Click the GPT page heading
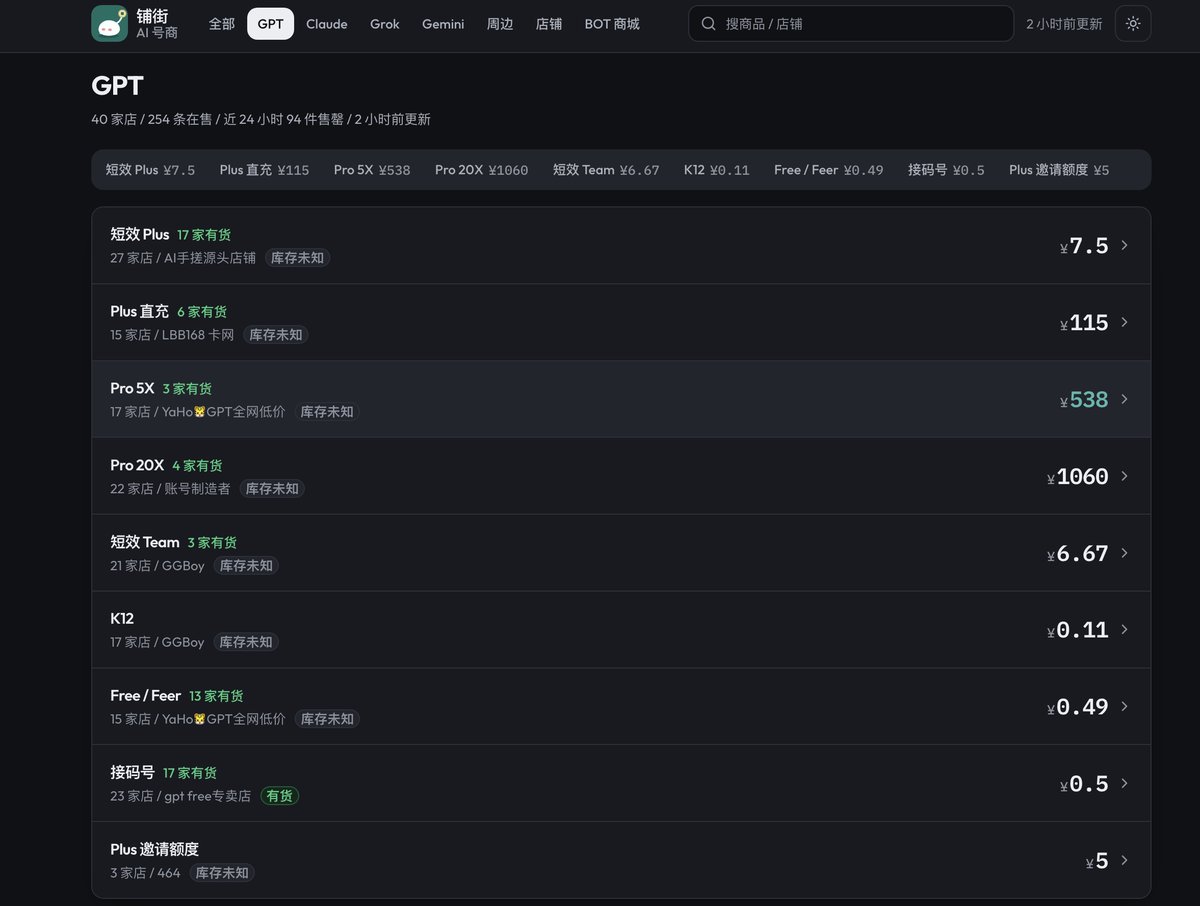The image size is (1200, 906). pyautogui.click(x=117, y=85)
